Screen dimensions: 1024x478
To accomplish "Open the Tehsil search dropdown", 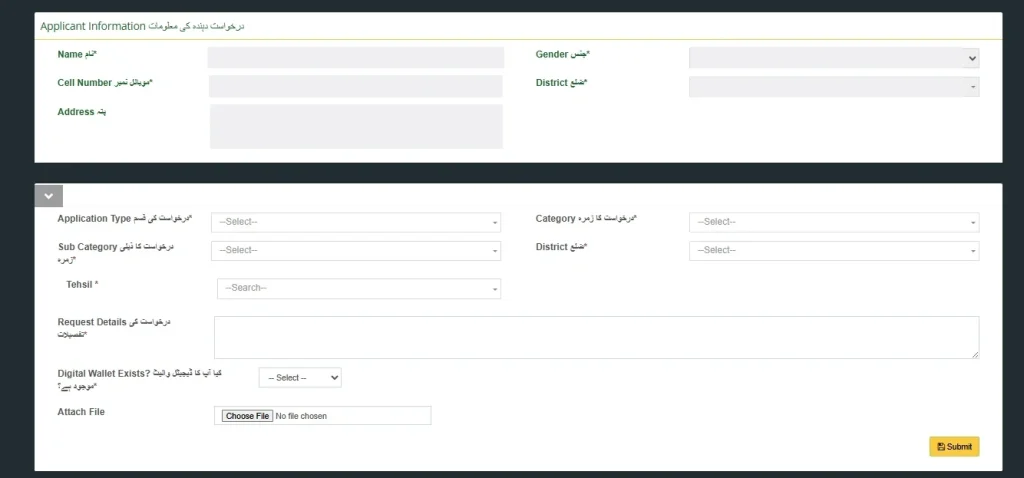I will point(358,288).
